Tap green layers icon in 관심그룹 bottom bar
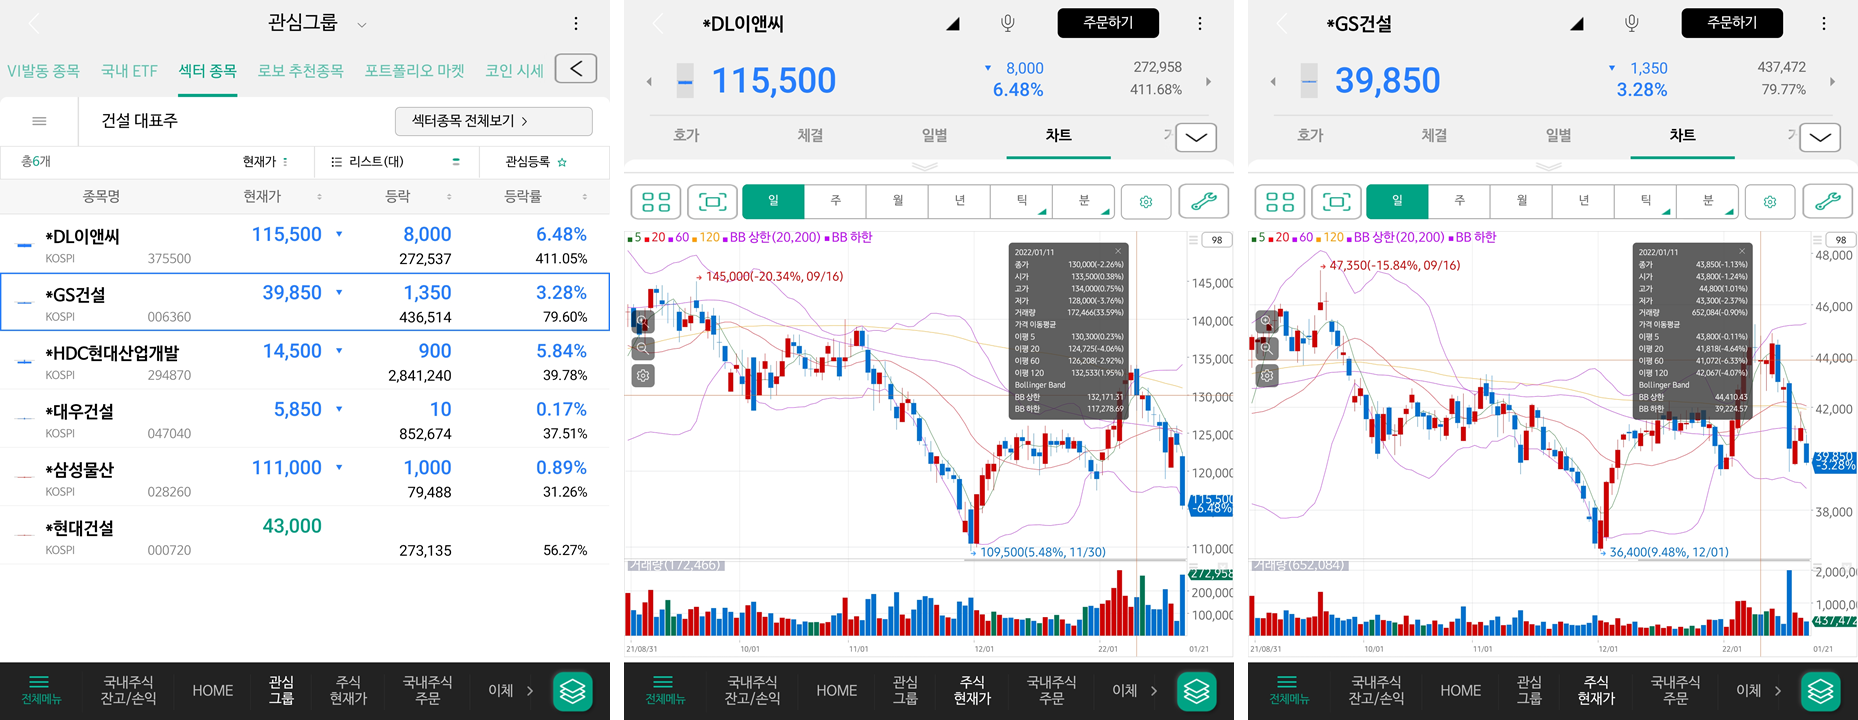 pos(573,691)
